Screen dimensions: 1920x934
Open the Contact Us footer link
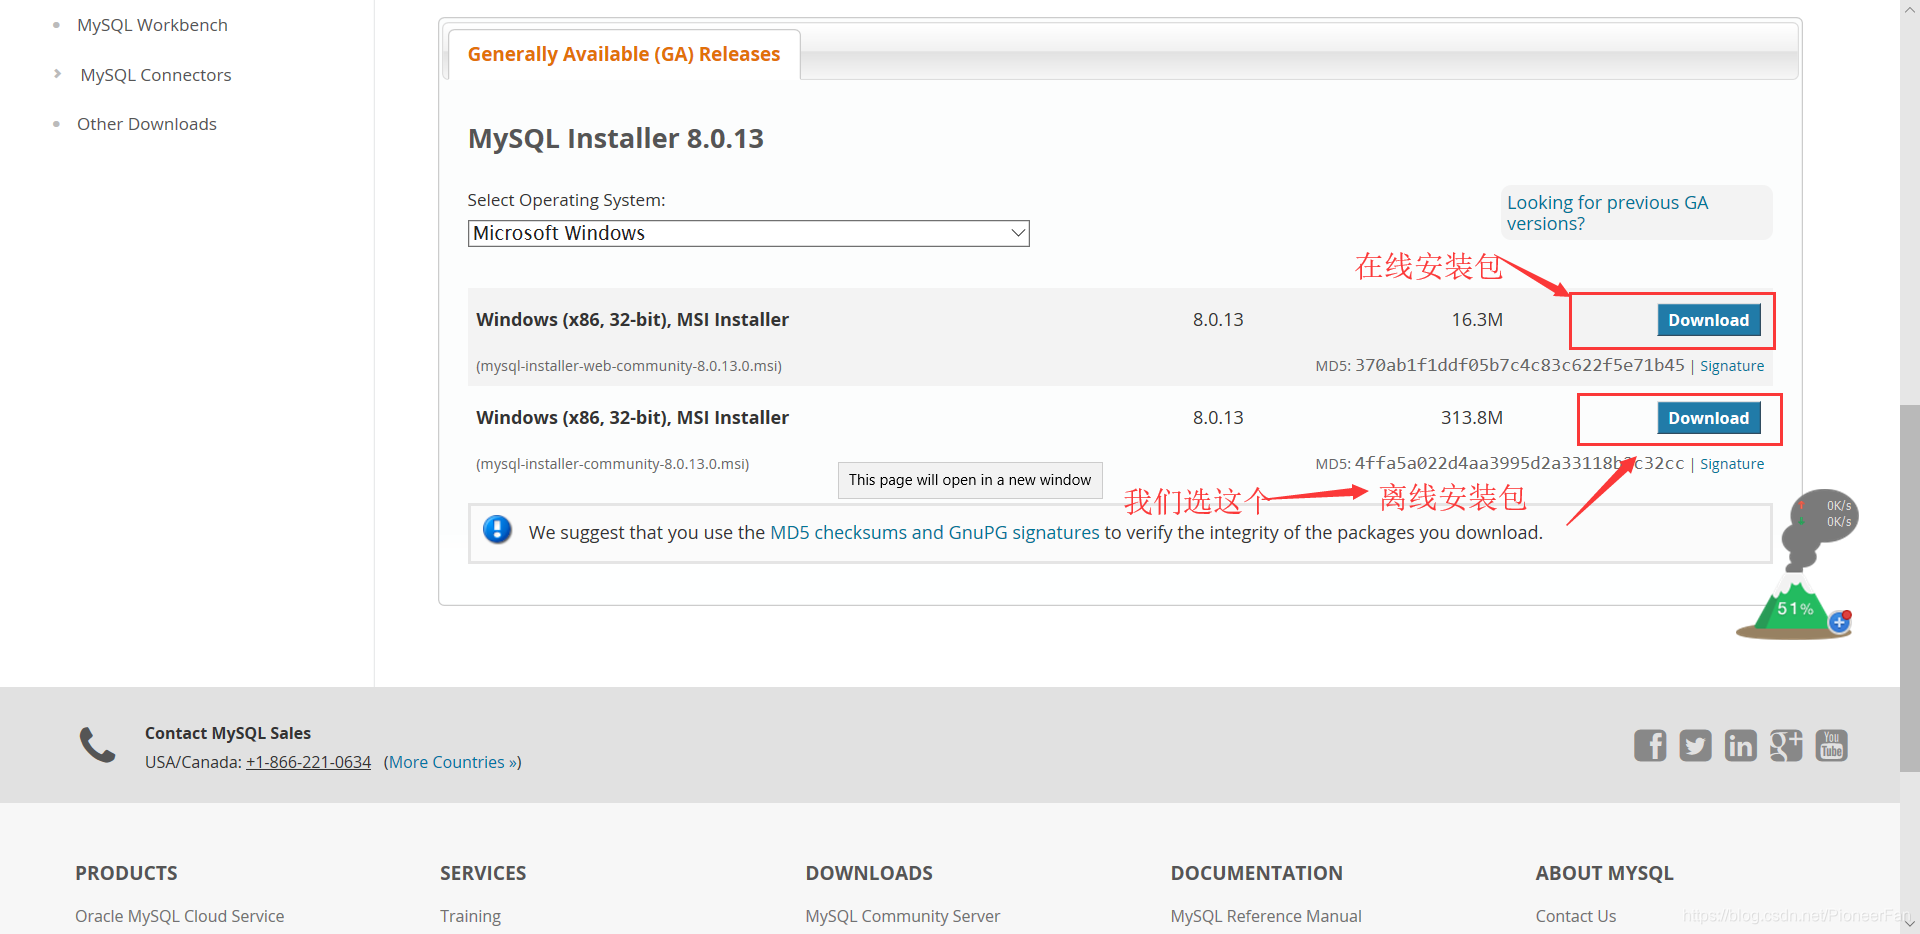pyautogui.click(x=1575, y=916)
